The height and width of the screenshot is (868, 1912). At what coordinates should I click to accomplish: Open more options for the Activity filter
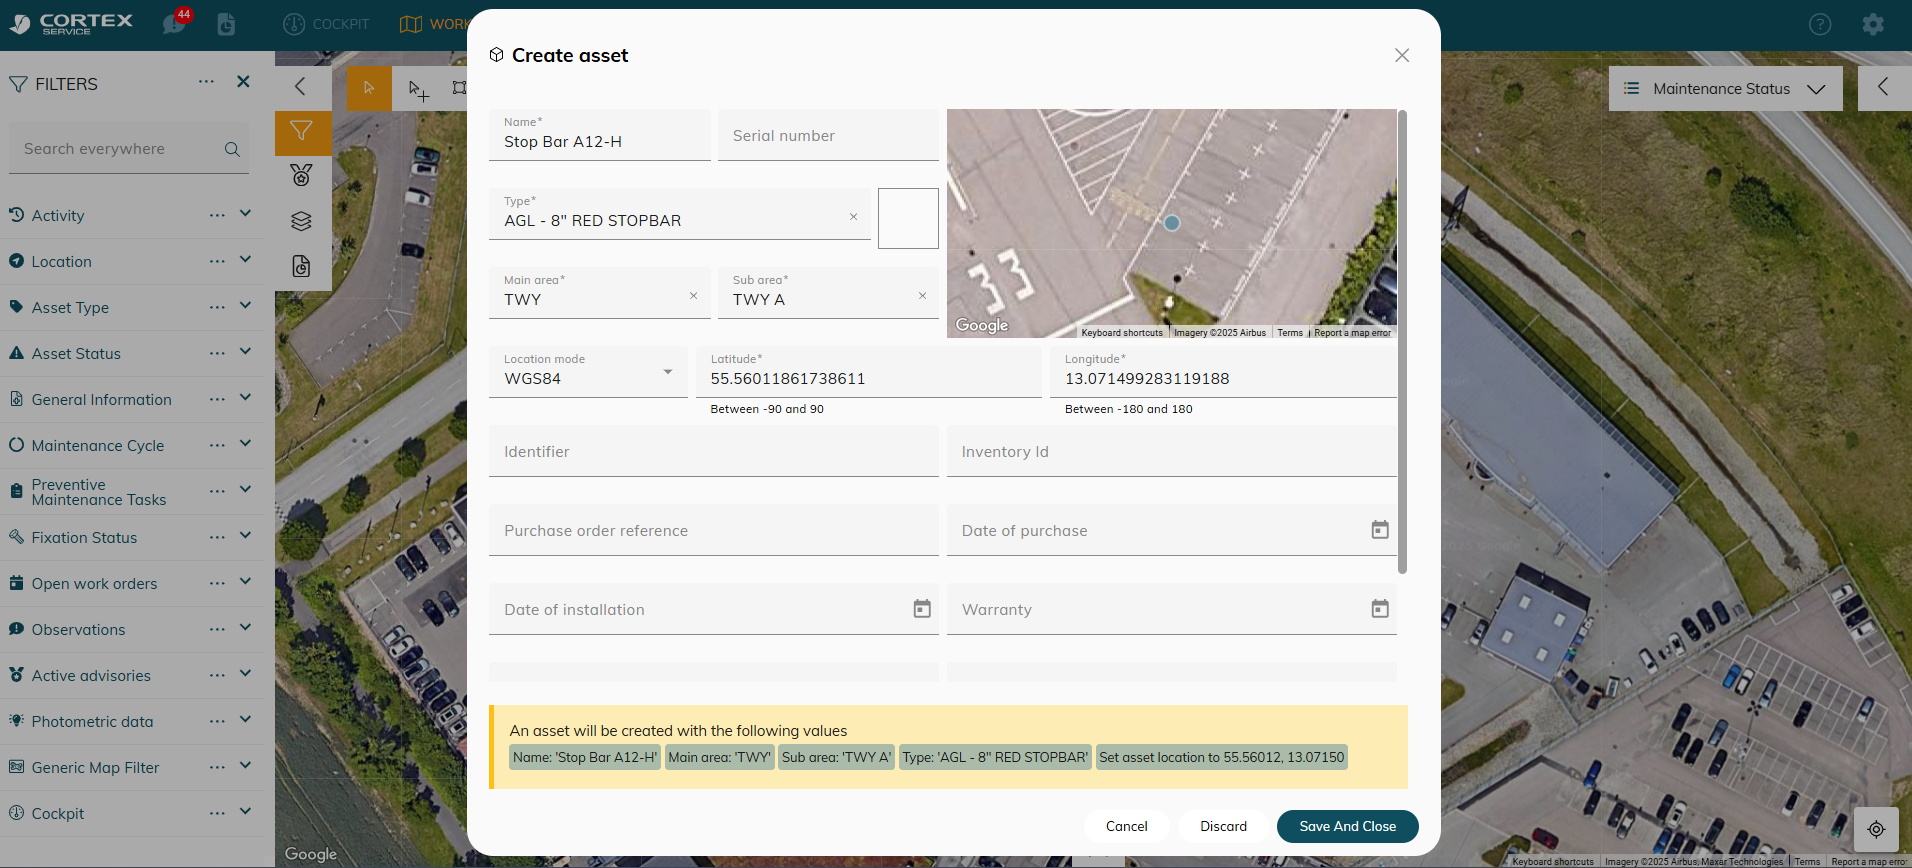(x=217, y=215)
